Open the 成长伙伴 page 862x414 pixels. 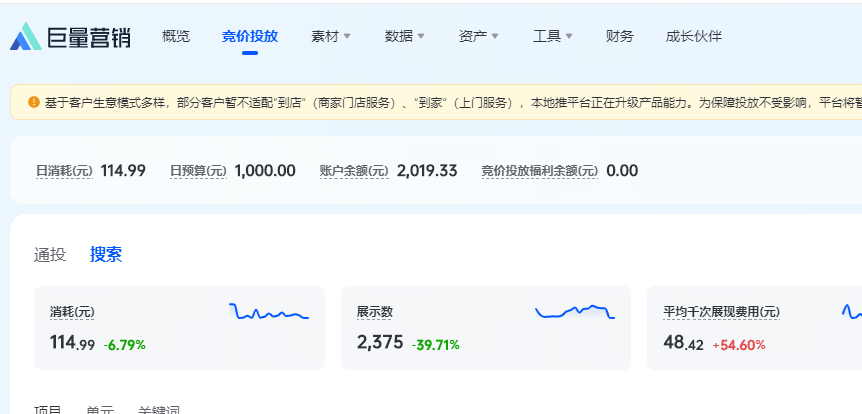[694, 36]
